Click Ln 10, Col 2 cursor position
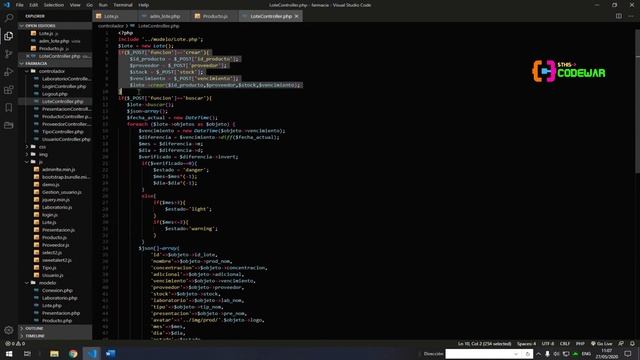The image size is (640, 360). pyautogui.click(x=484, y=344)
